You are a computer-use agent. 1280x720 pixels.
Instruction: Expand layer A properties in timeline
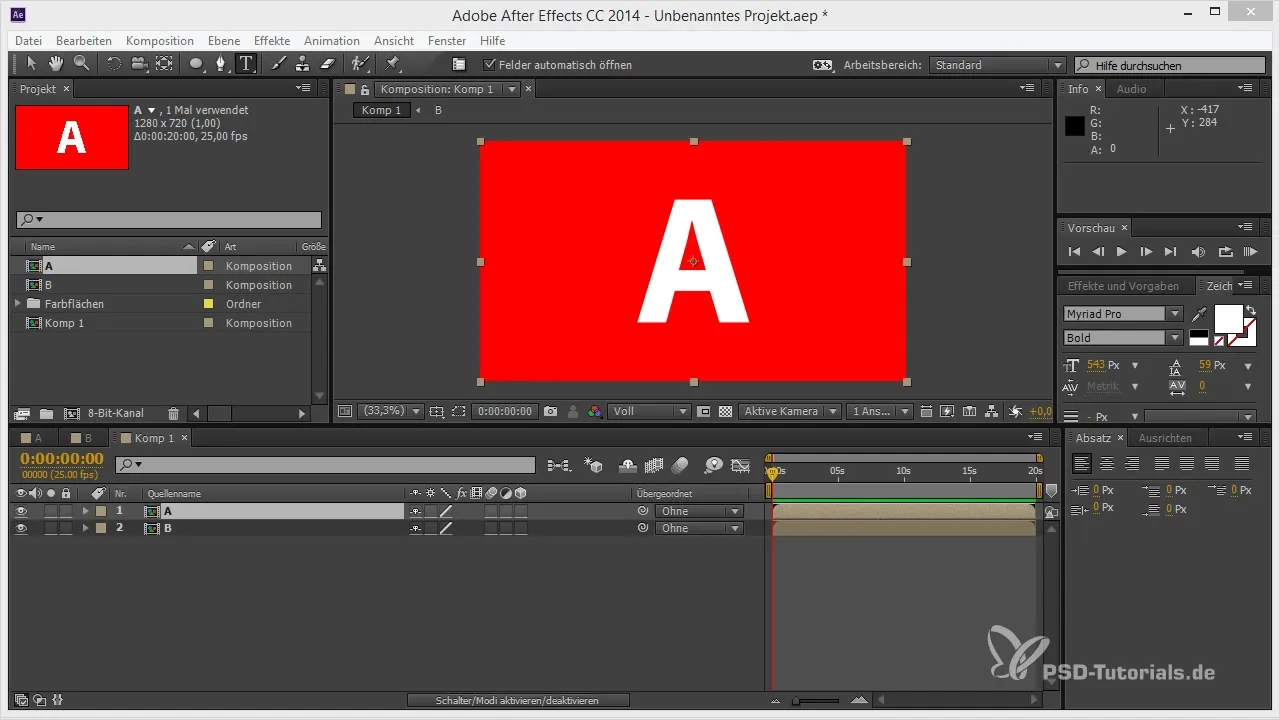[x=85, y=511]
